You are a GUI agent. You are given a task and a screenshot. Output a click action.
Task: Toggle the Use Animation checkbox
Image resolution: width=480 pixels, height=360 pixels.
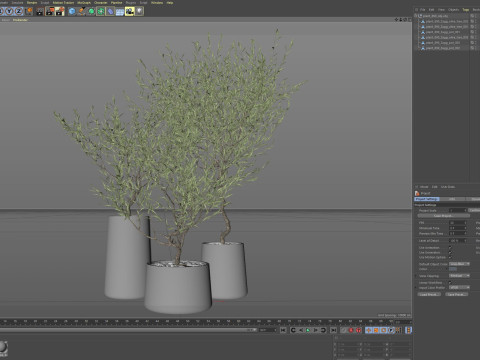pyautogui.click(x=450, y=248)
